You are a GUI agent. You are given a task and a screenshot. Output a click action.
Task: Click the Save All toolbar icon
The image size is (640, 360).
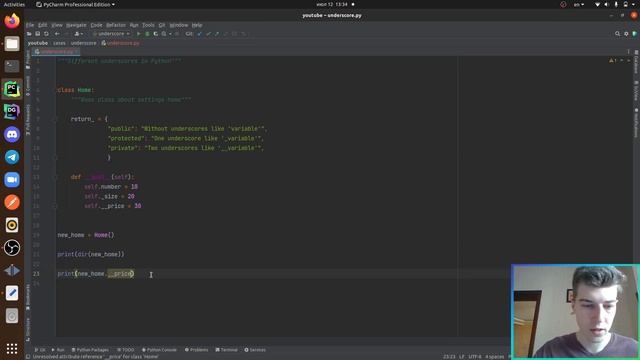(38, 34)
